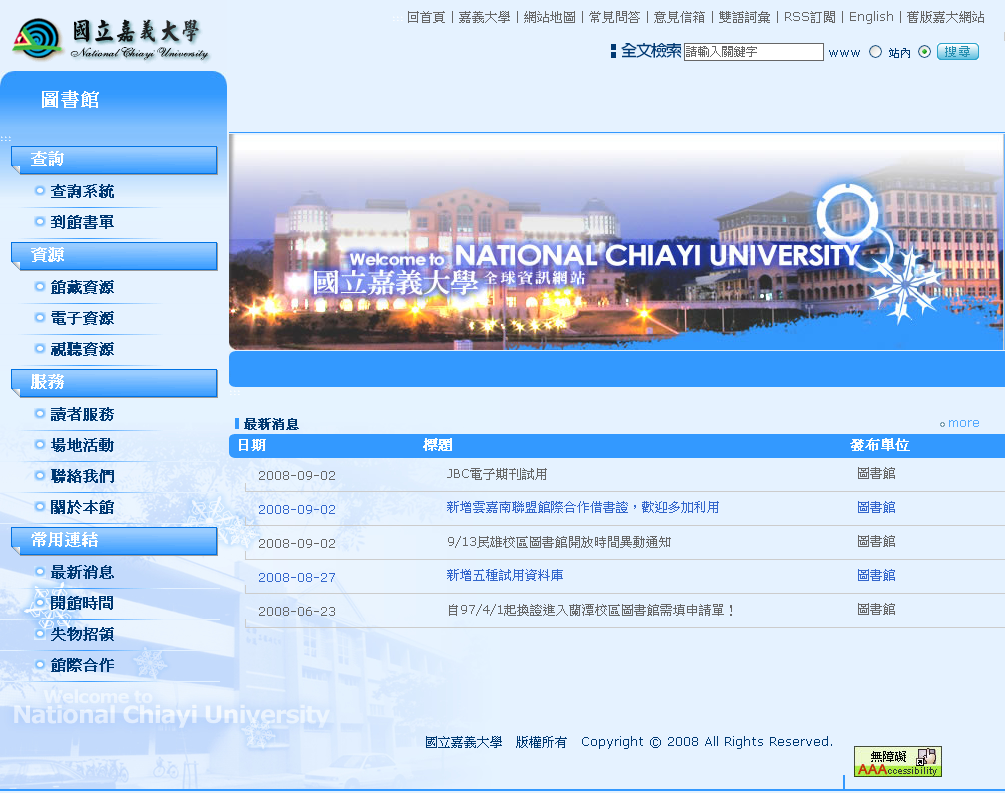Open the 自97/4/1起換證進入蘭潭校區 news item
This screenshot has height=793, width=1005.
(590, 610)
